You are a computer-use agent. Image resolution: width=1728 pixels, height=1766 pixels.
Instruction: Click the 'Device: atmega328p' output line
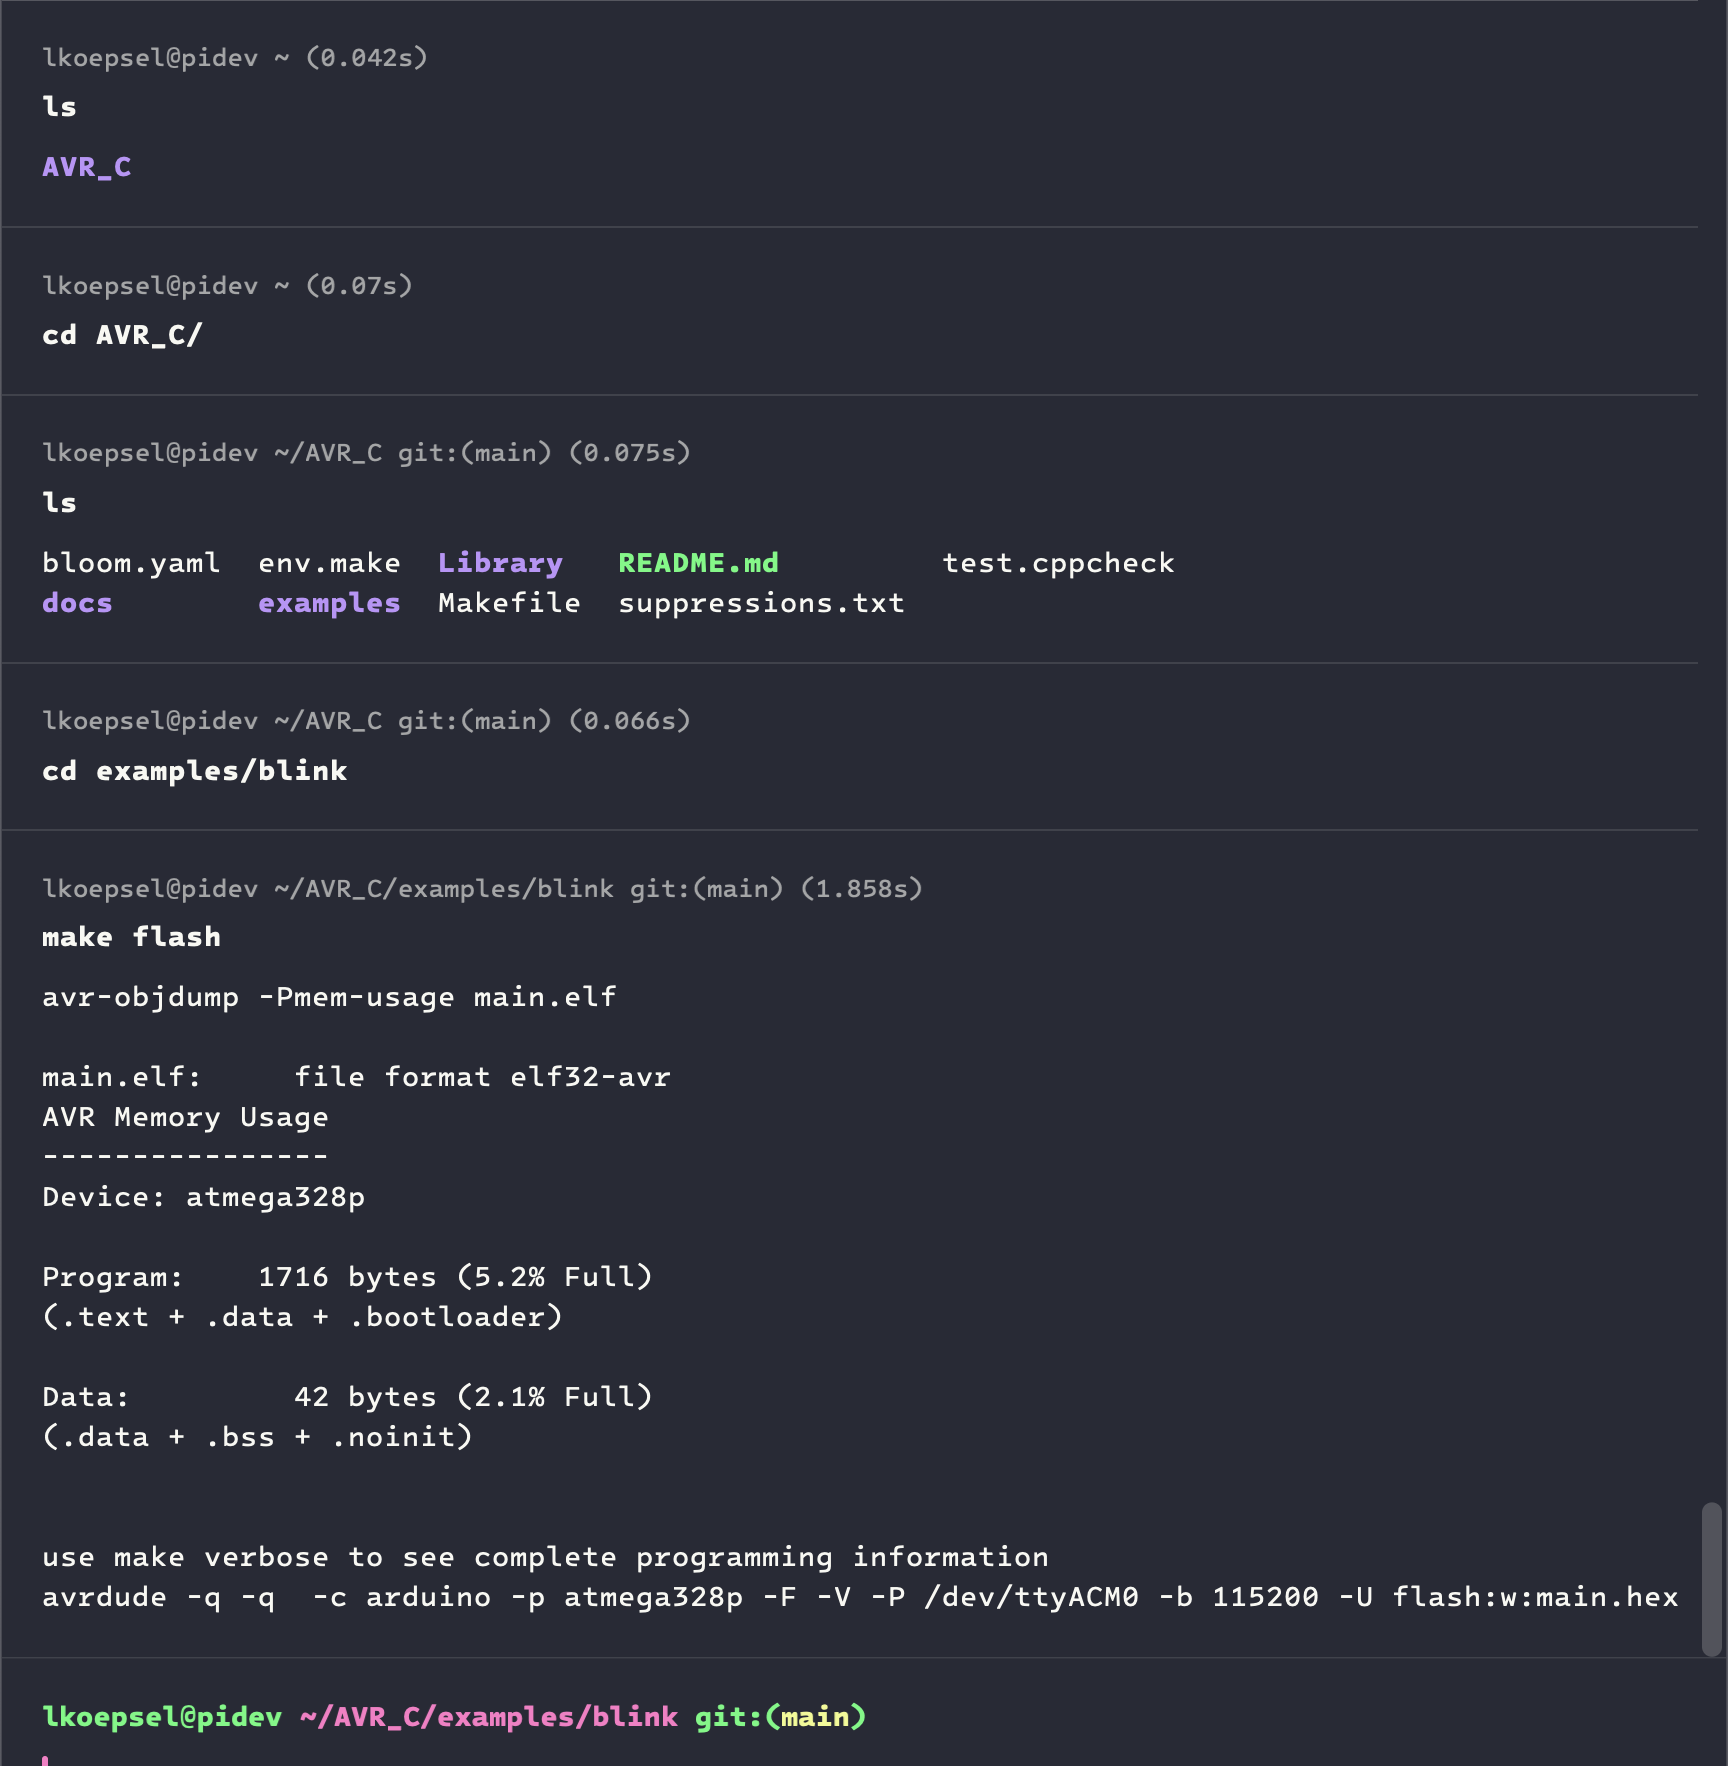203,1197
